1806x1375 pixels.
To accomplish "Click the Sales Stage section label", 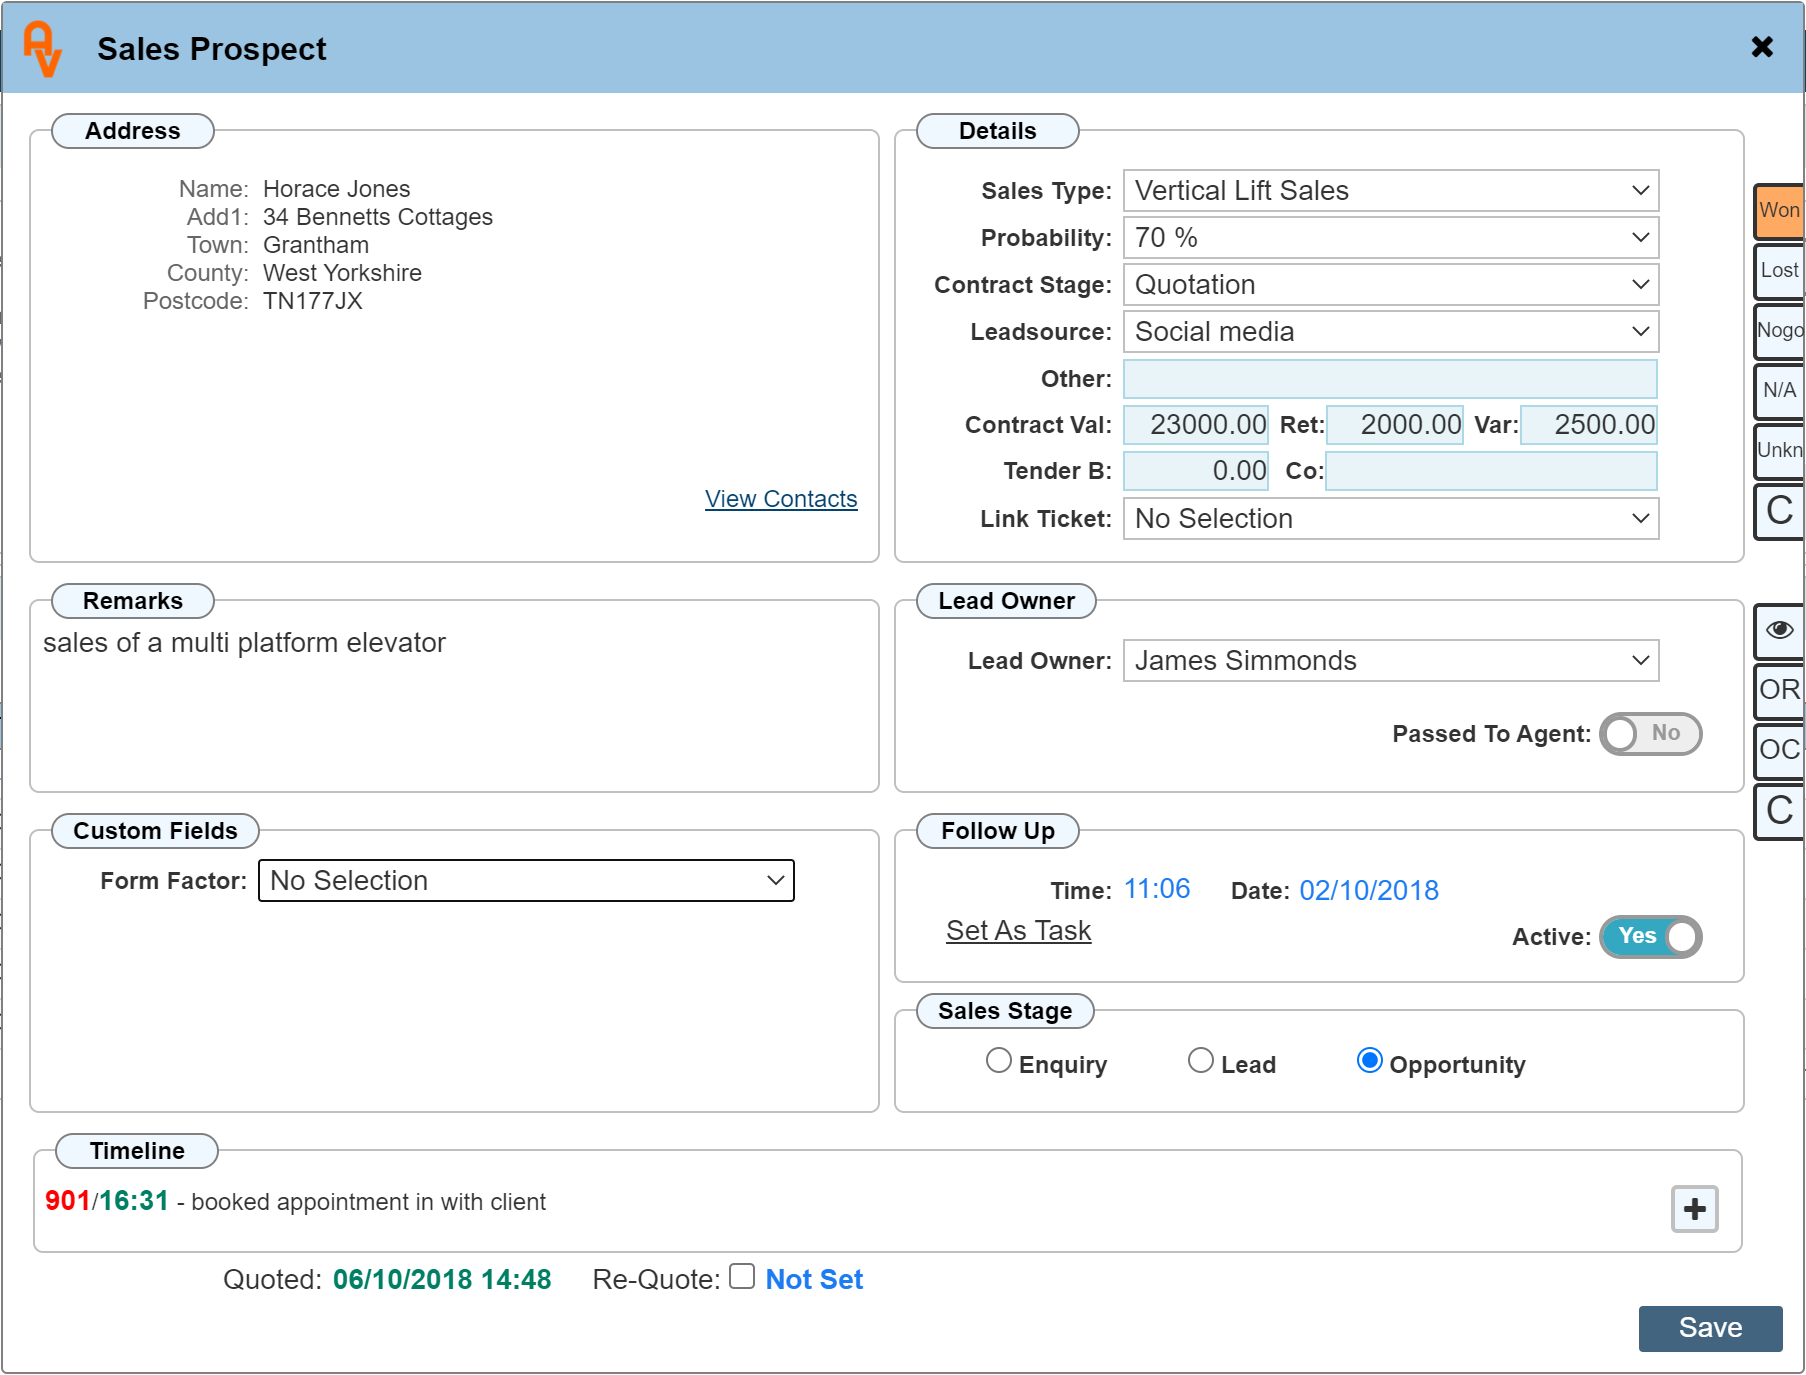I will click(x=1005, y=1011).
